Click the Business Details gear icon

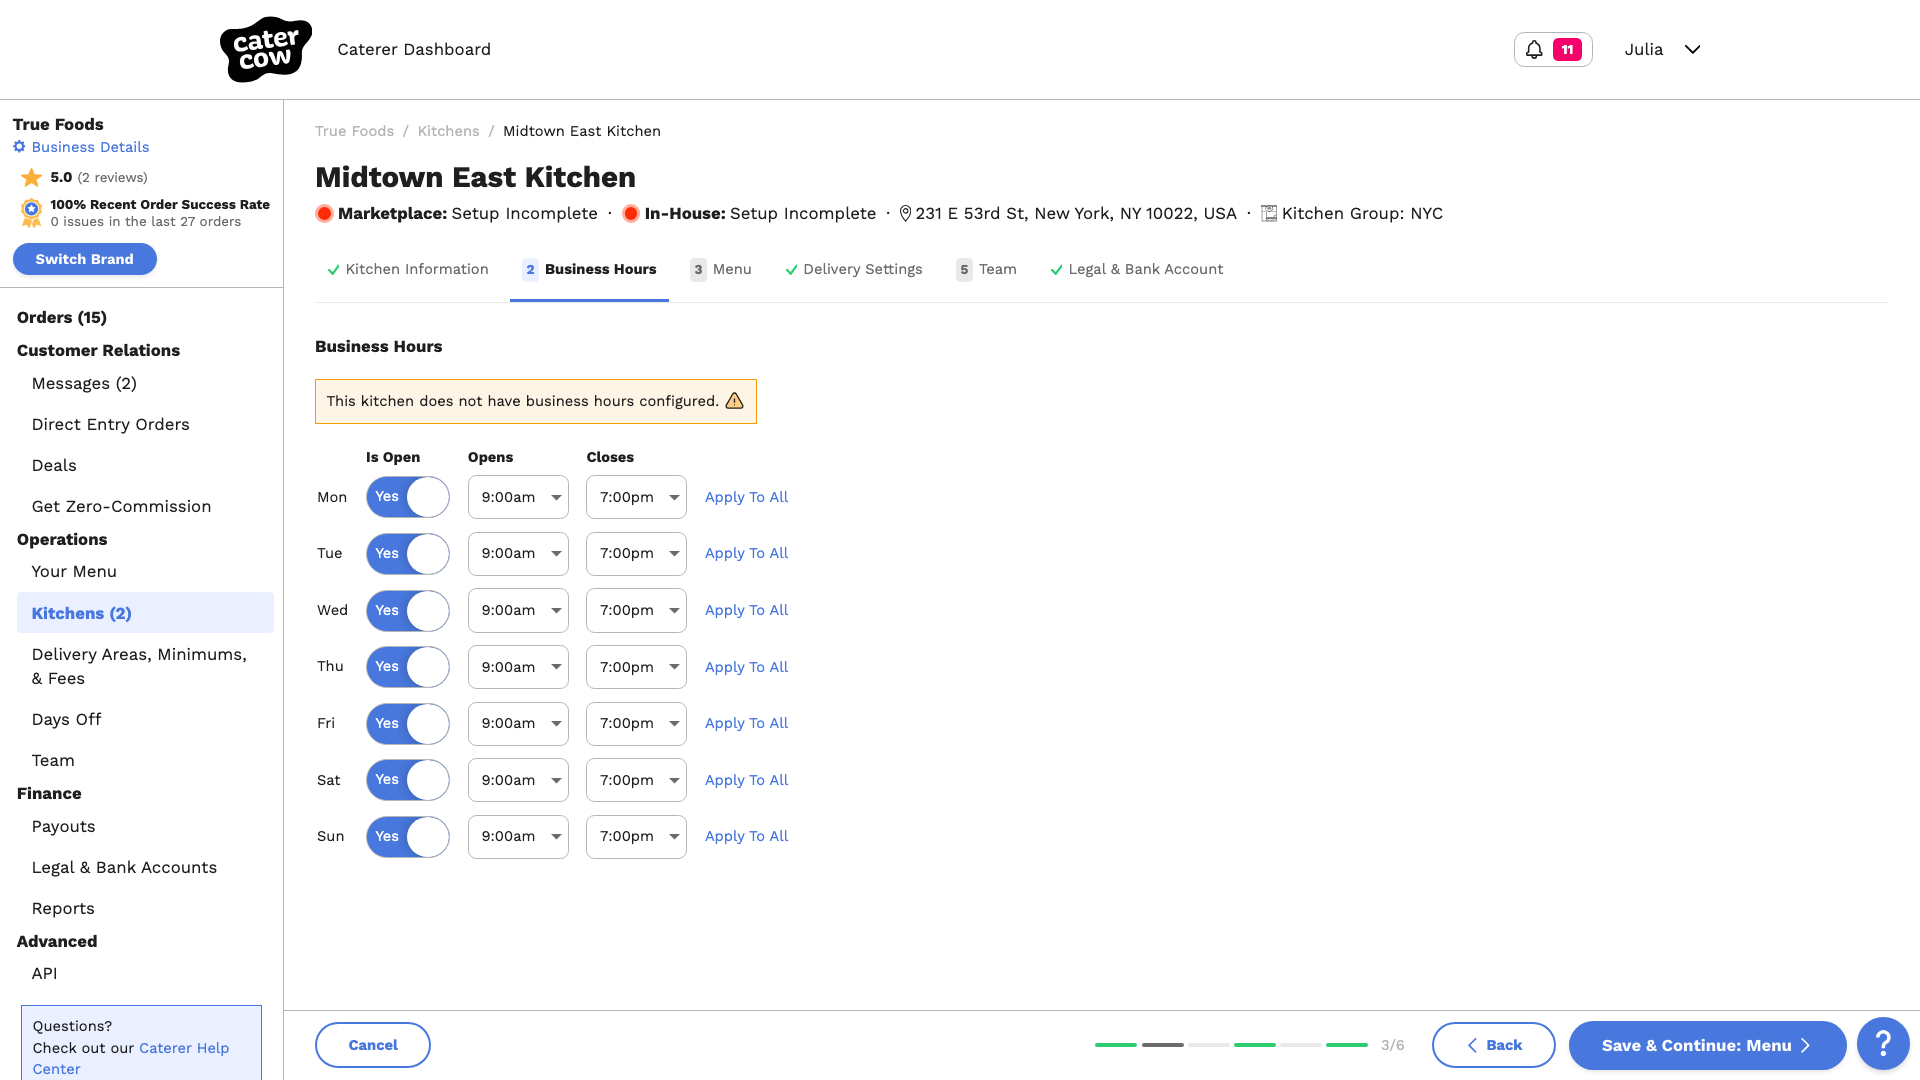point(19,147)
